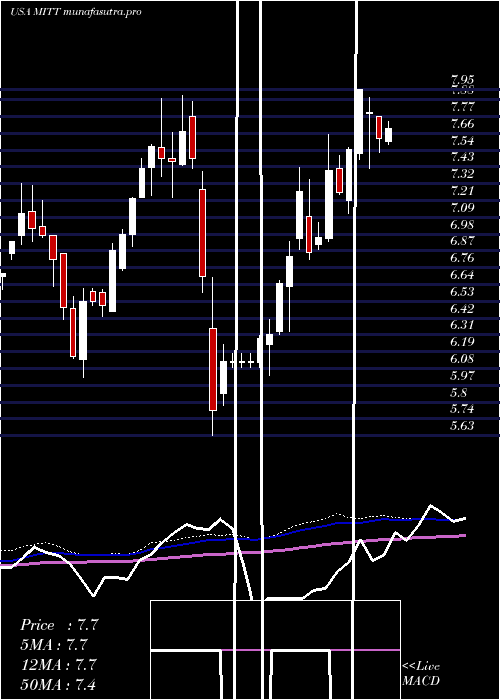
Task: Click the 7.77 price axis label
Action: point(462,107)
